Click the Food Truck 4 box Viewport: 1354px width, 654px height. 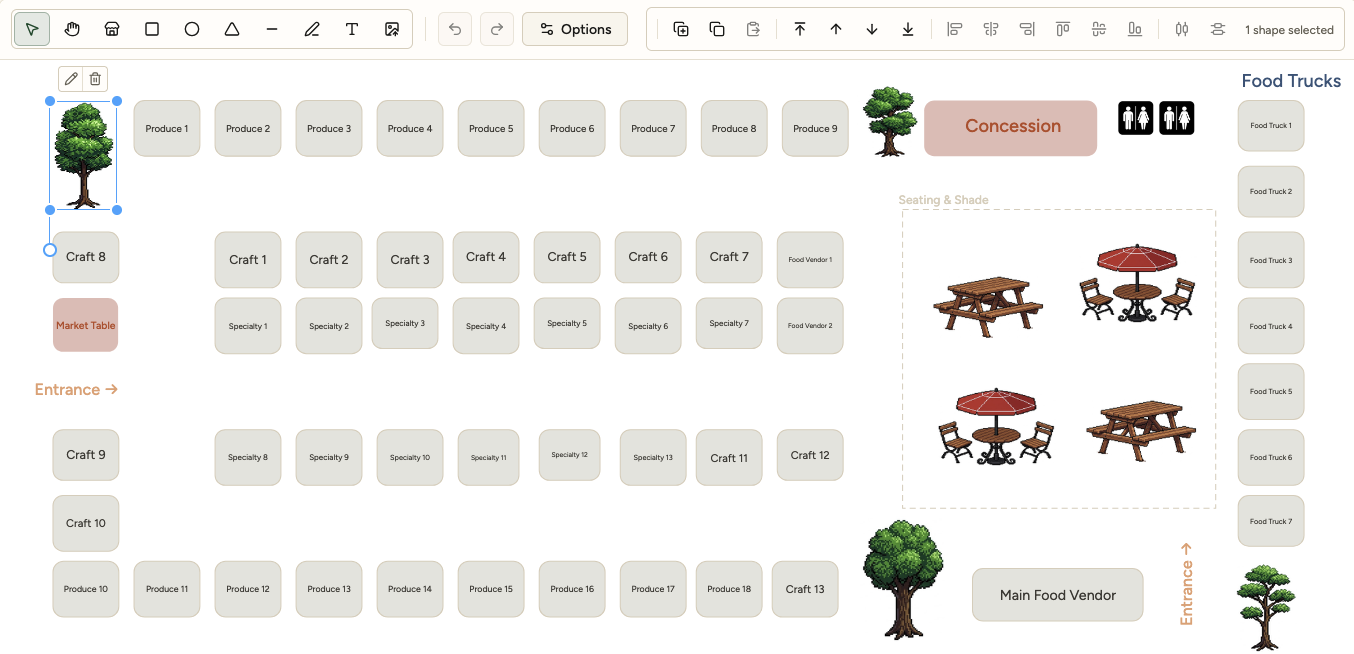[1271, 326]
